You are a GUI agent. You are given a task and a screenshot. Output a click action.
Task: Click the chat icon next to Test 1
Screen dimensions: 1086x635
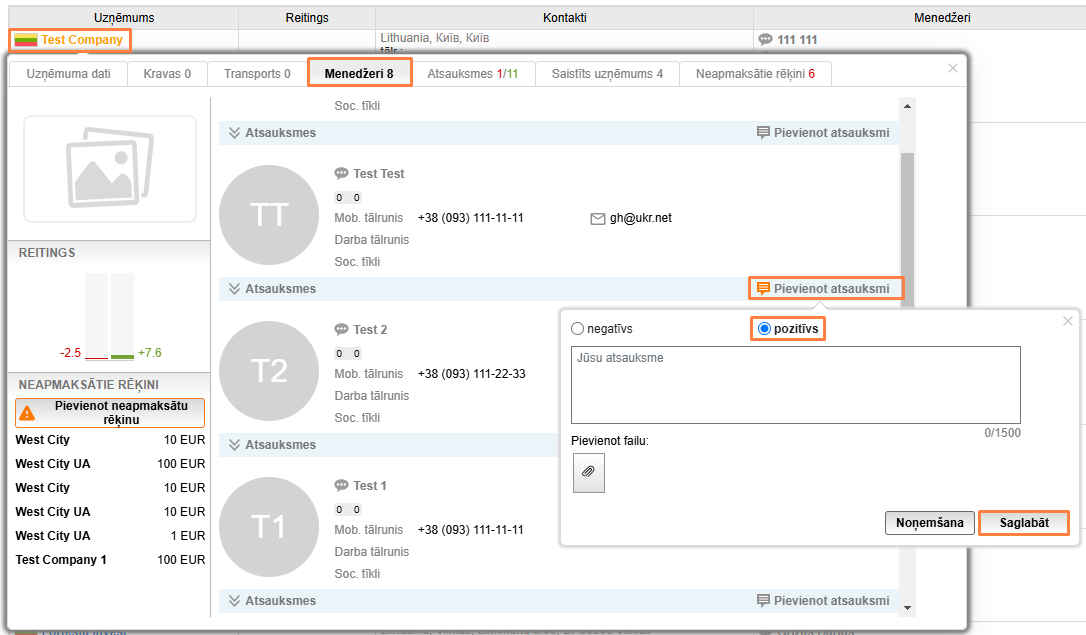pyautogui.click(x=342, y=486)
